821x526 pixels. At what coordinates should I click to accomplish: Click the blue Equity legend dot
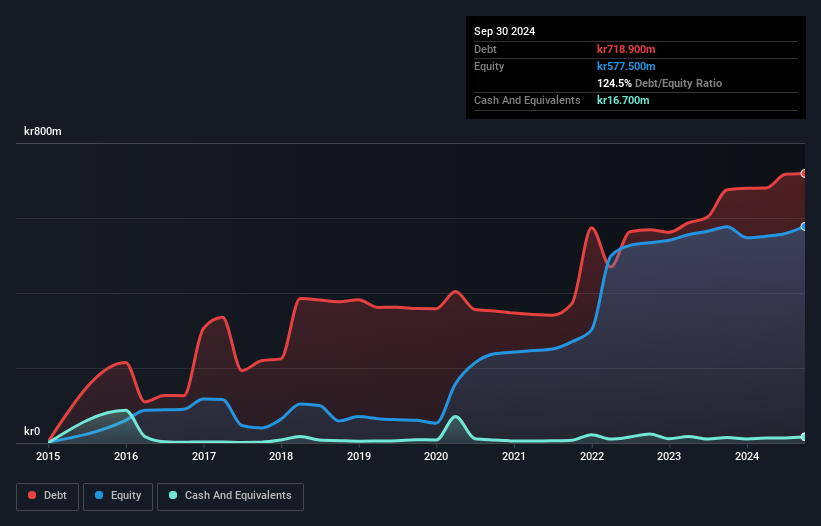click(x=99, y=495)
